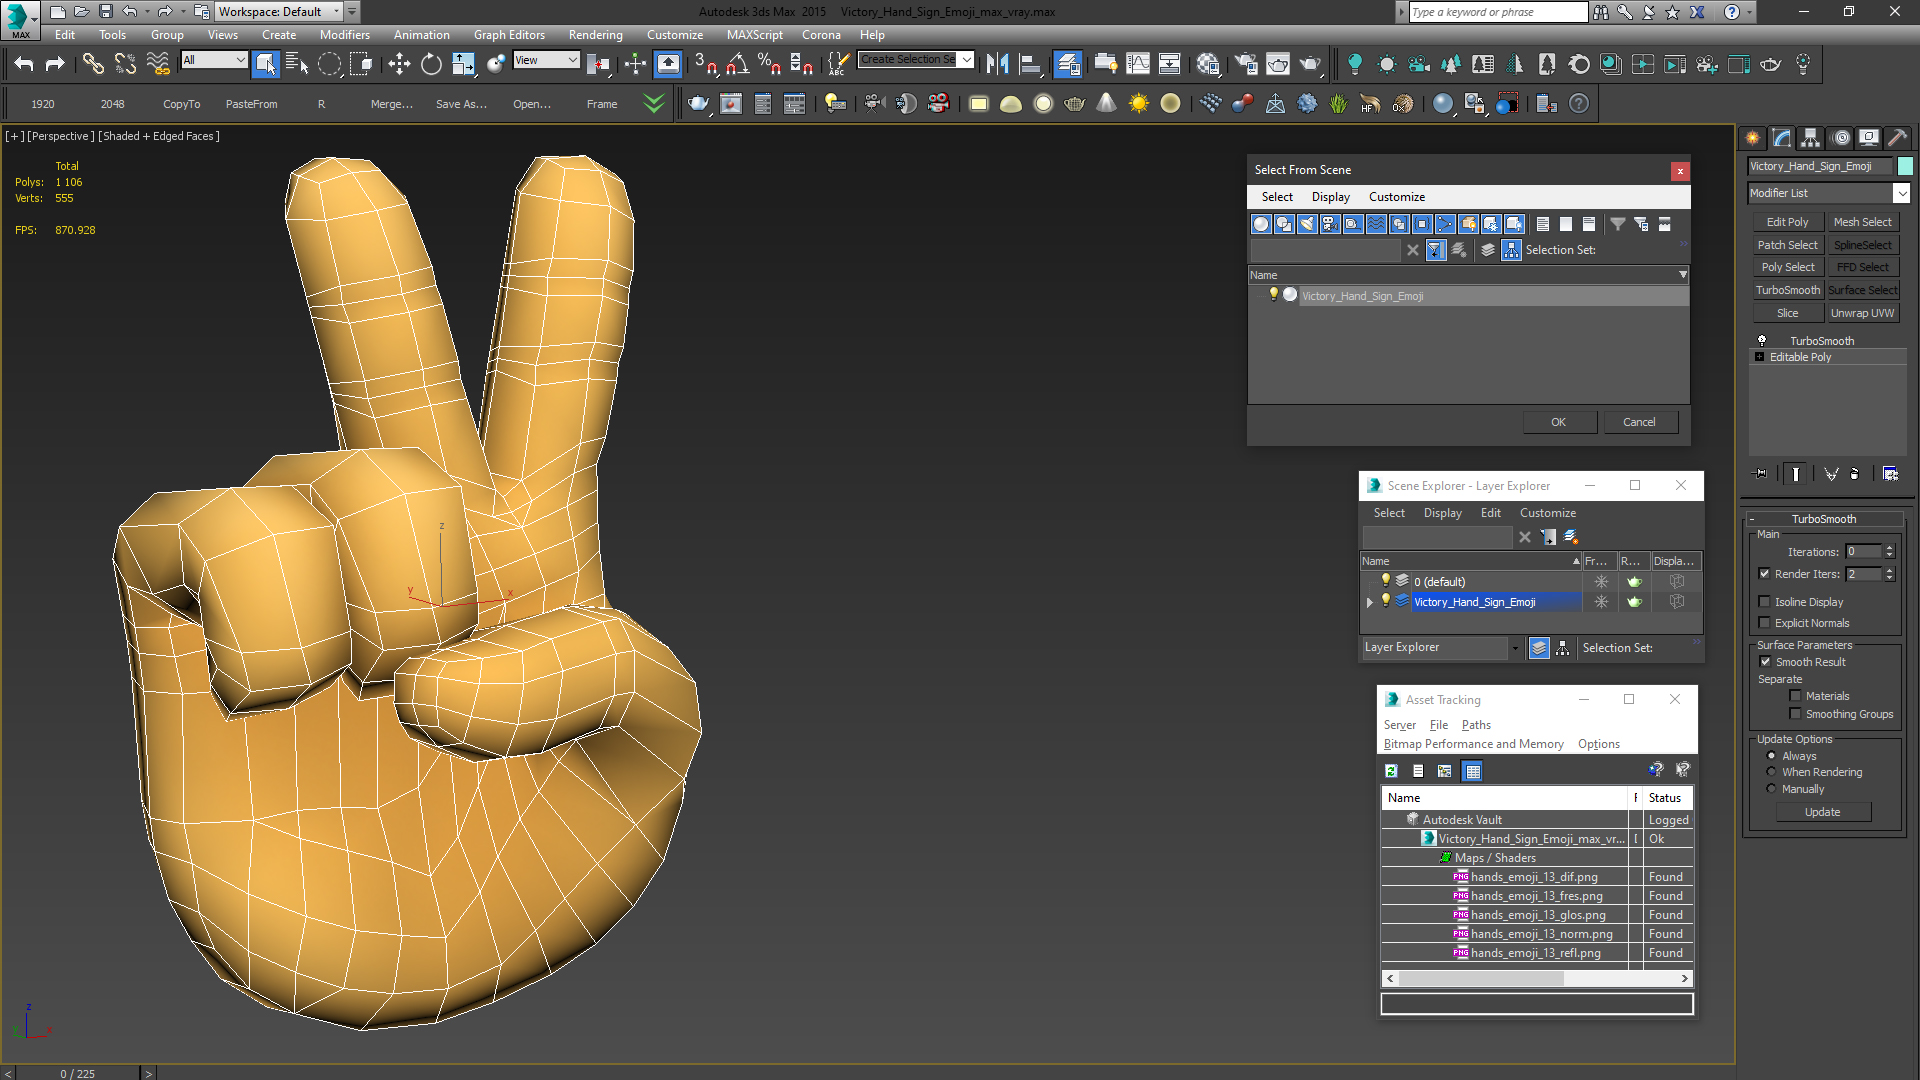The image size is (1920, 1080).
Task: Open the Graph Editors menu
Action: click(x=509, y=35)
